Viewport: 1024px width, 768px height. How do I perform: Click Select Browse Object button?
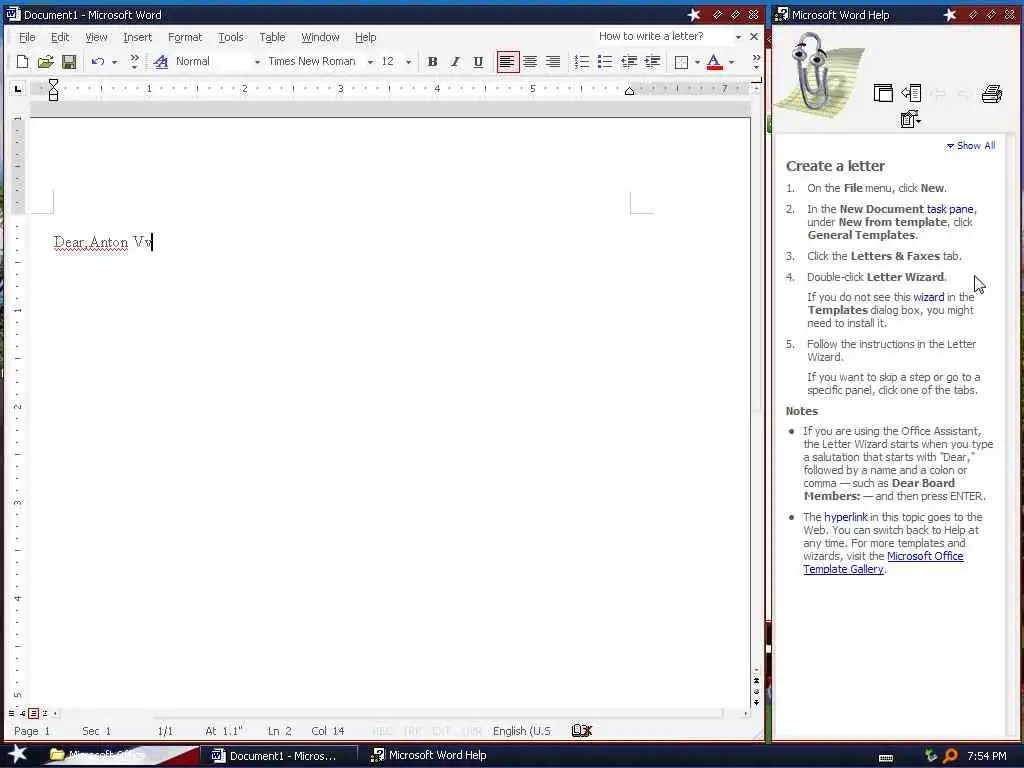pos(756,692)
